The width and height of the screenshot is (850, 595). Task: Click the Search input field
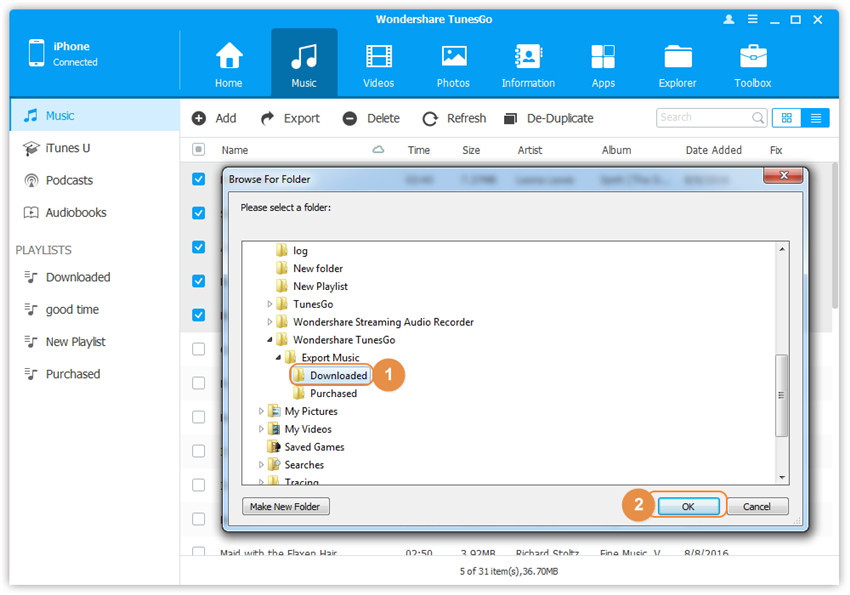pos(703,118)
